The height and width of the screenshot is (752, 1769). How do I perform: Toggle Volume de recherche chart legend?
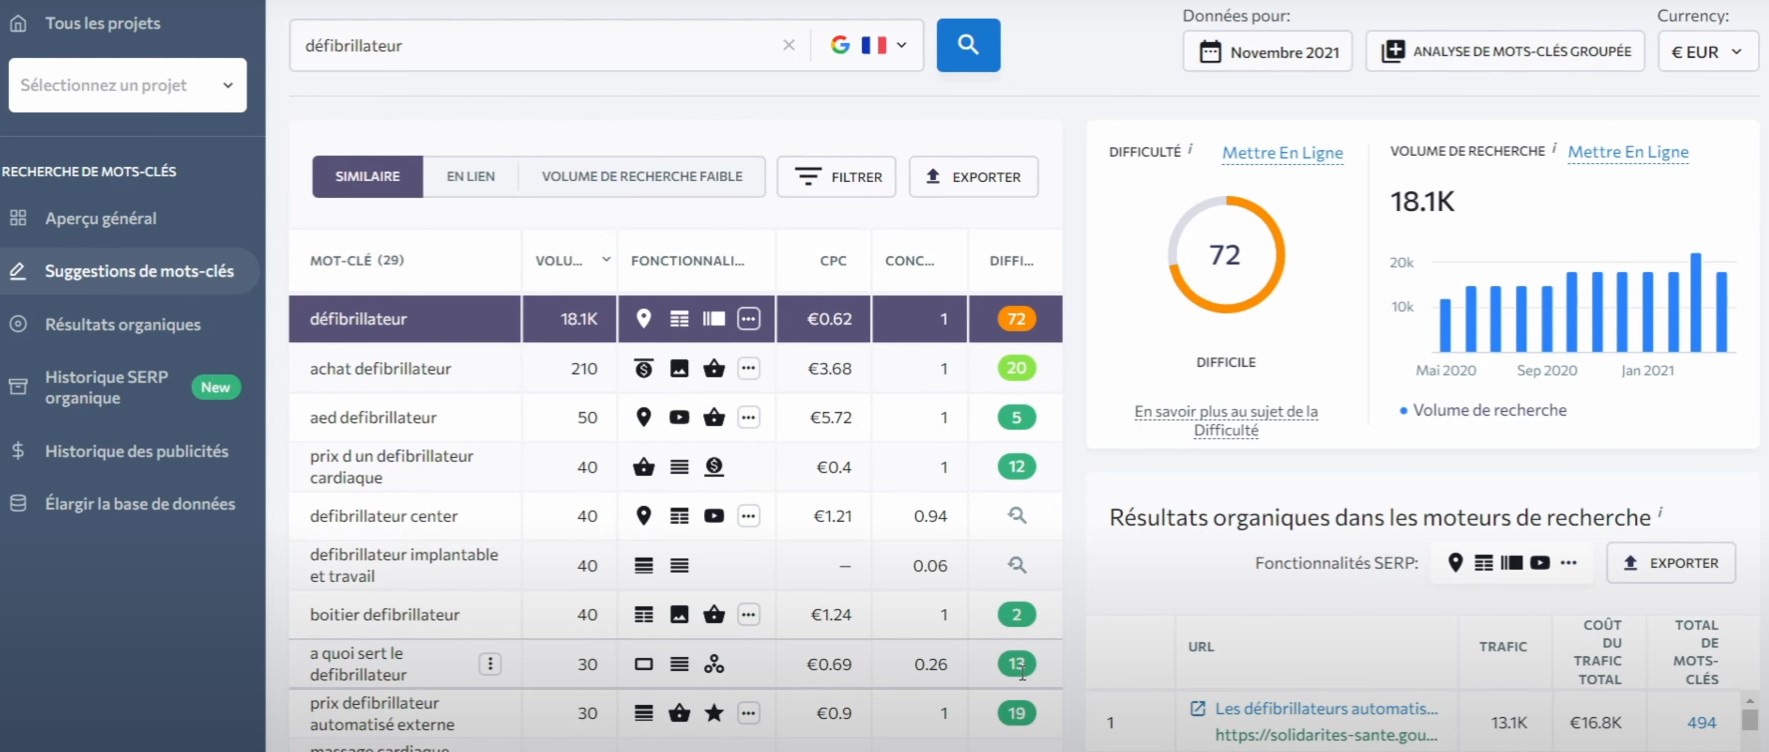(x=1483, y=410)
